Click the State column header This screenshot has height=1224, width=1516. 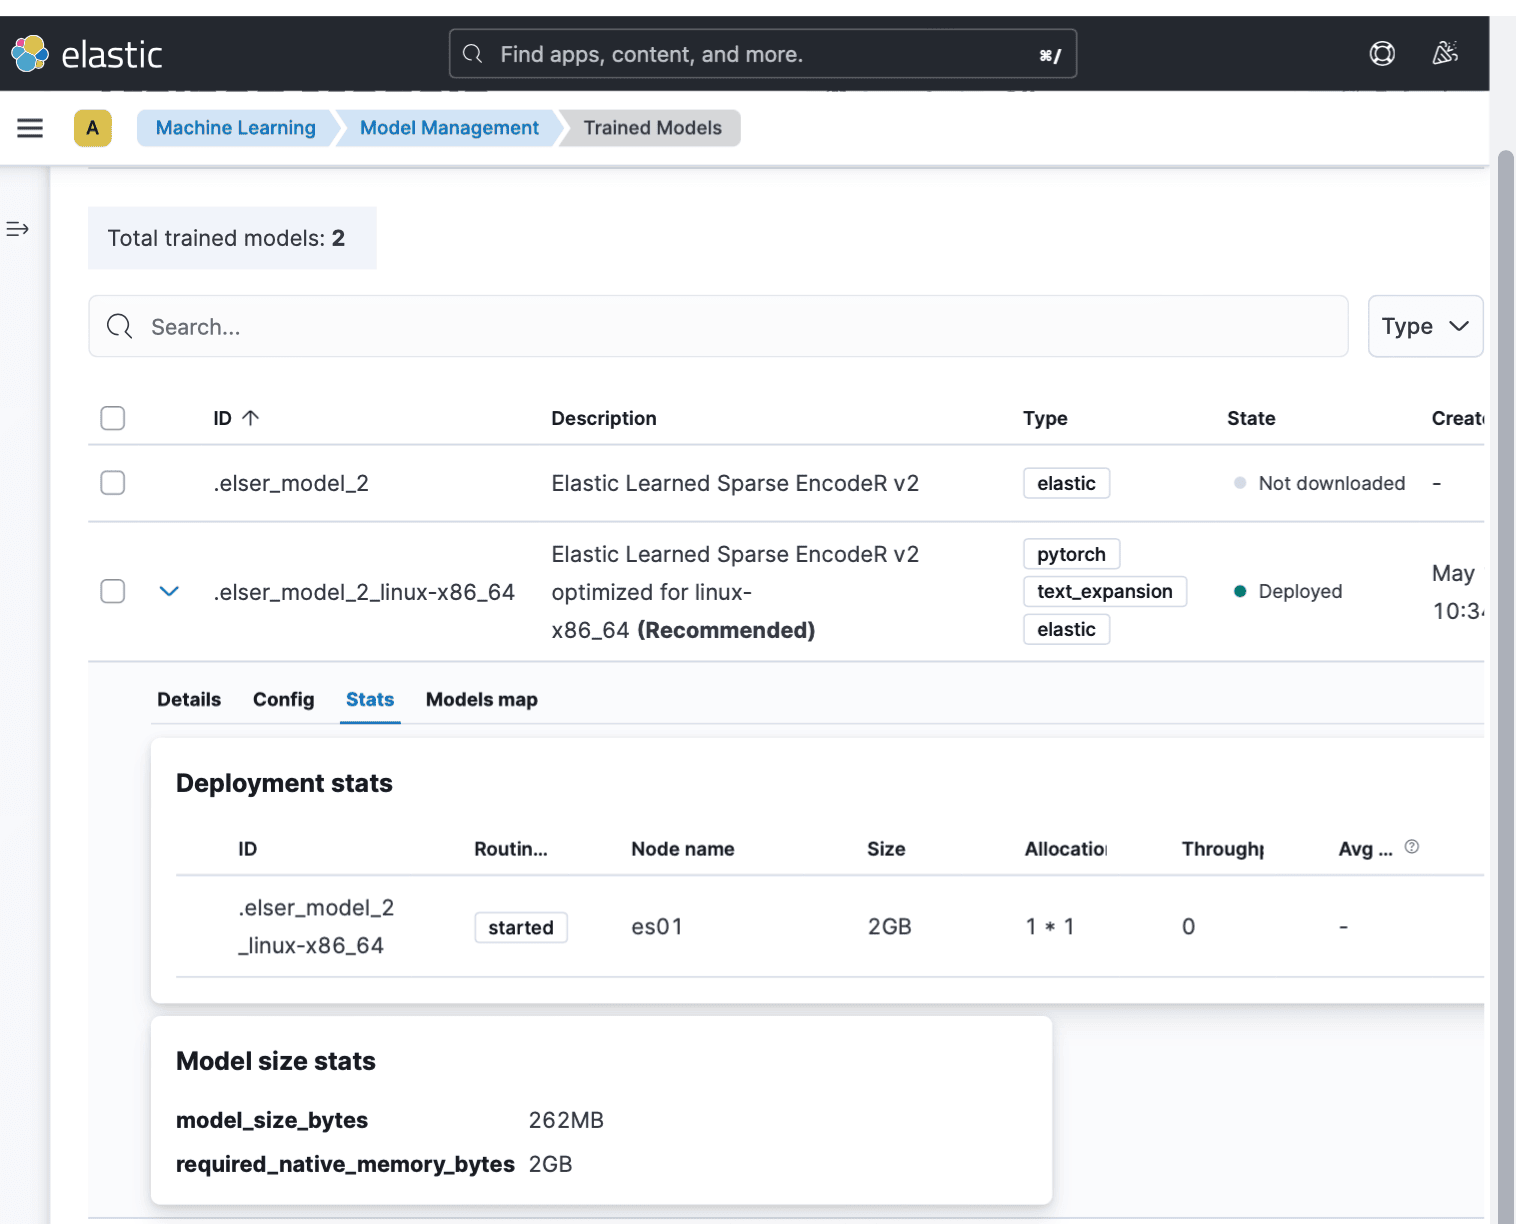pos(1251,418)
